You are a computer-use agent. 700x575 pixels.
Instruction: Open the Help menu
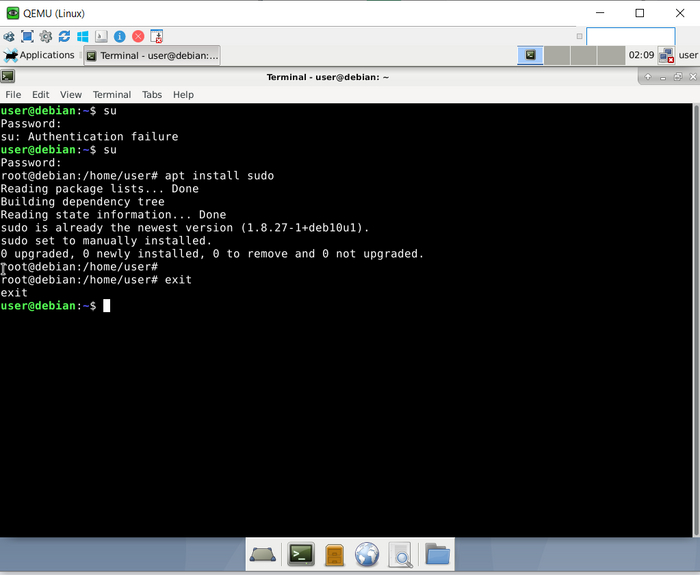click(x=183, y=95)
